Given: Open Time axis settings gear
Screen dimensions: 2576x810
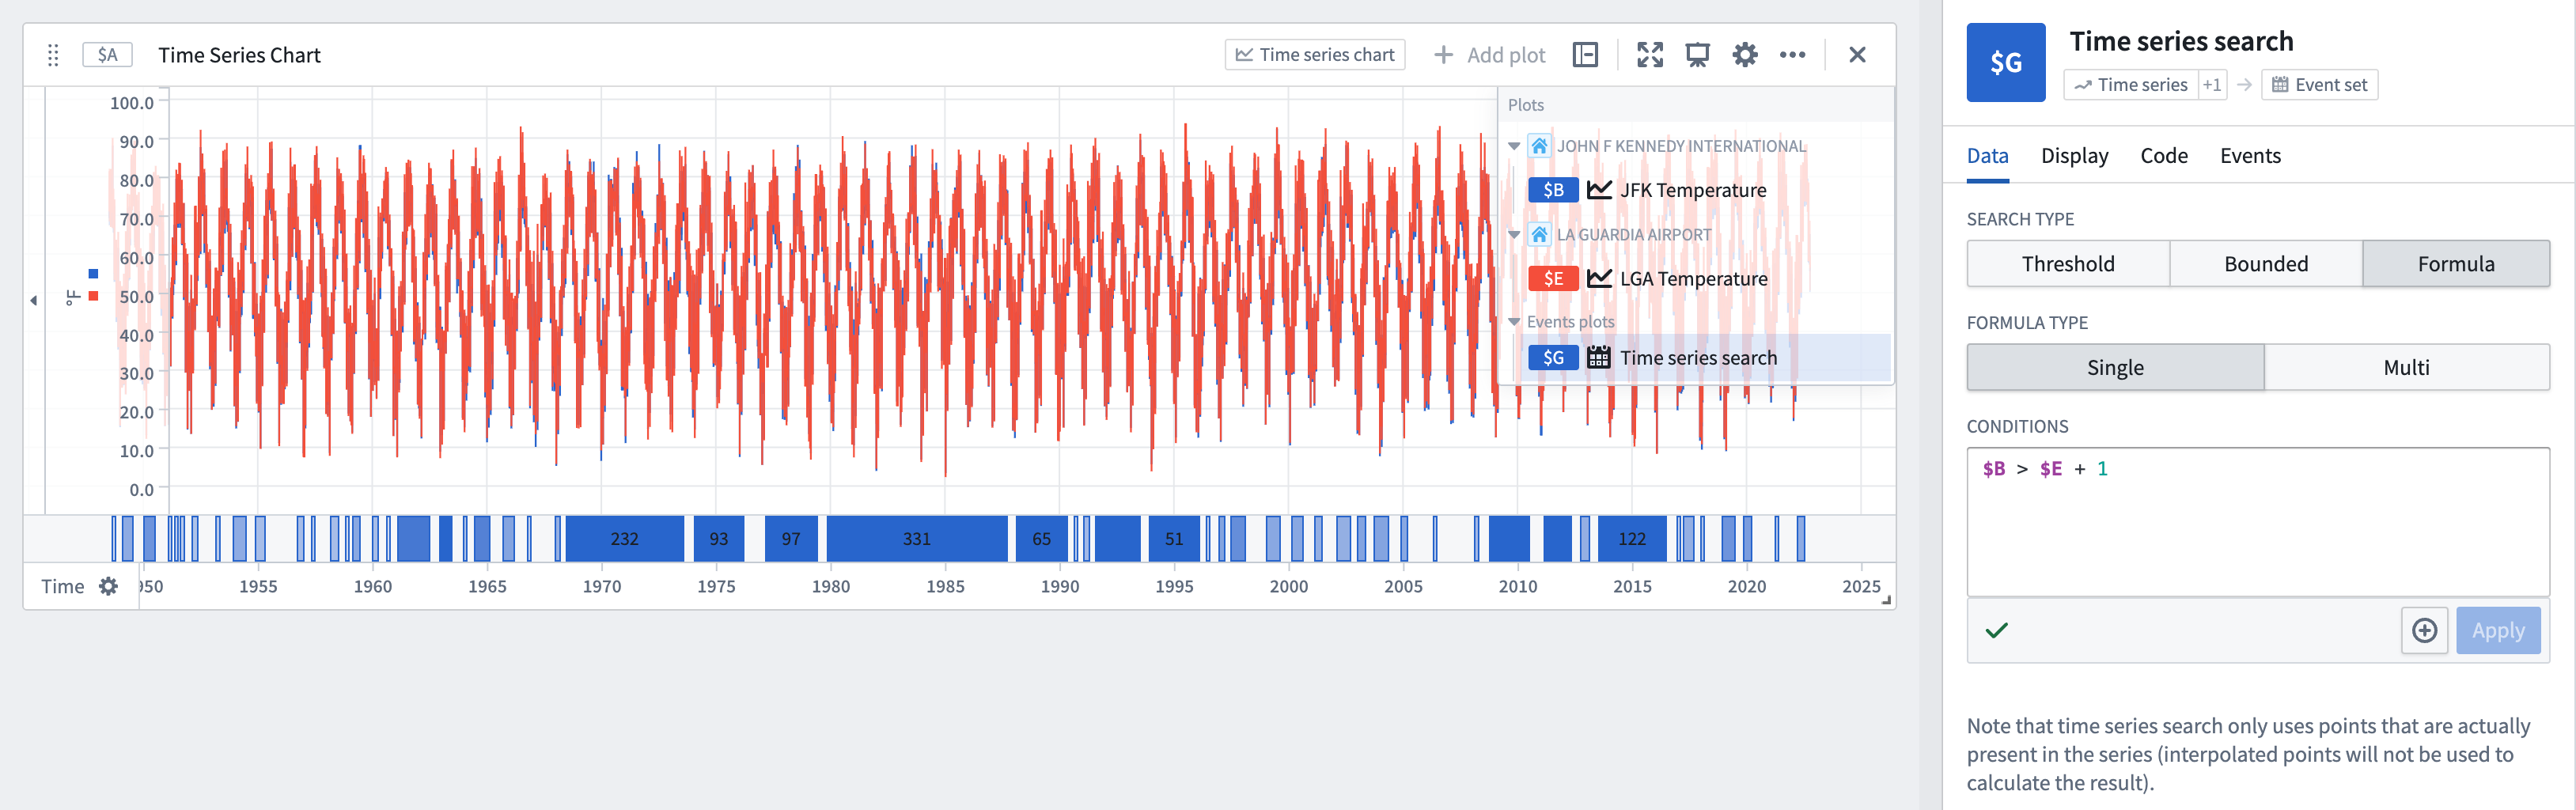Looking at the screenshot, I should pos(108,587).
